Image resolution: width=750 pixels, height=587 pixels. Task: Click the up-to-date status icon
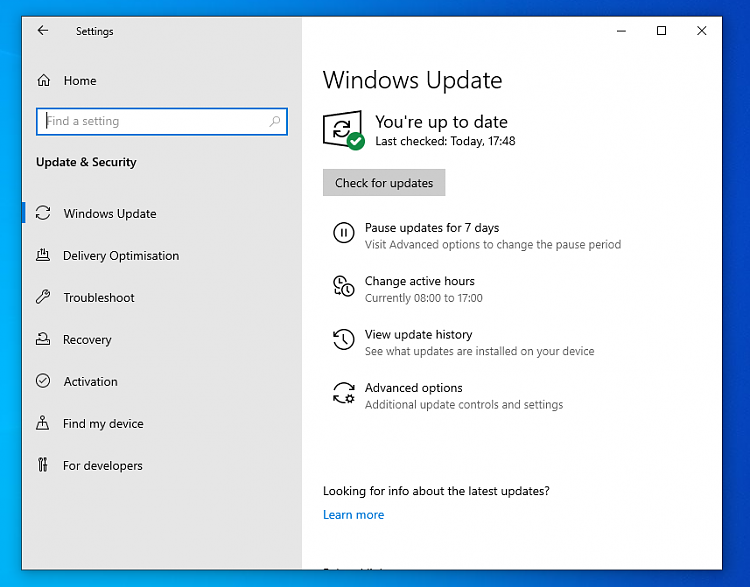(x=343, y=130)
